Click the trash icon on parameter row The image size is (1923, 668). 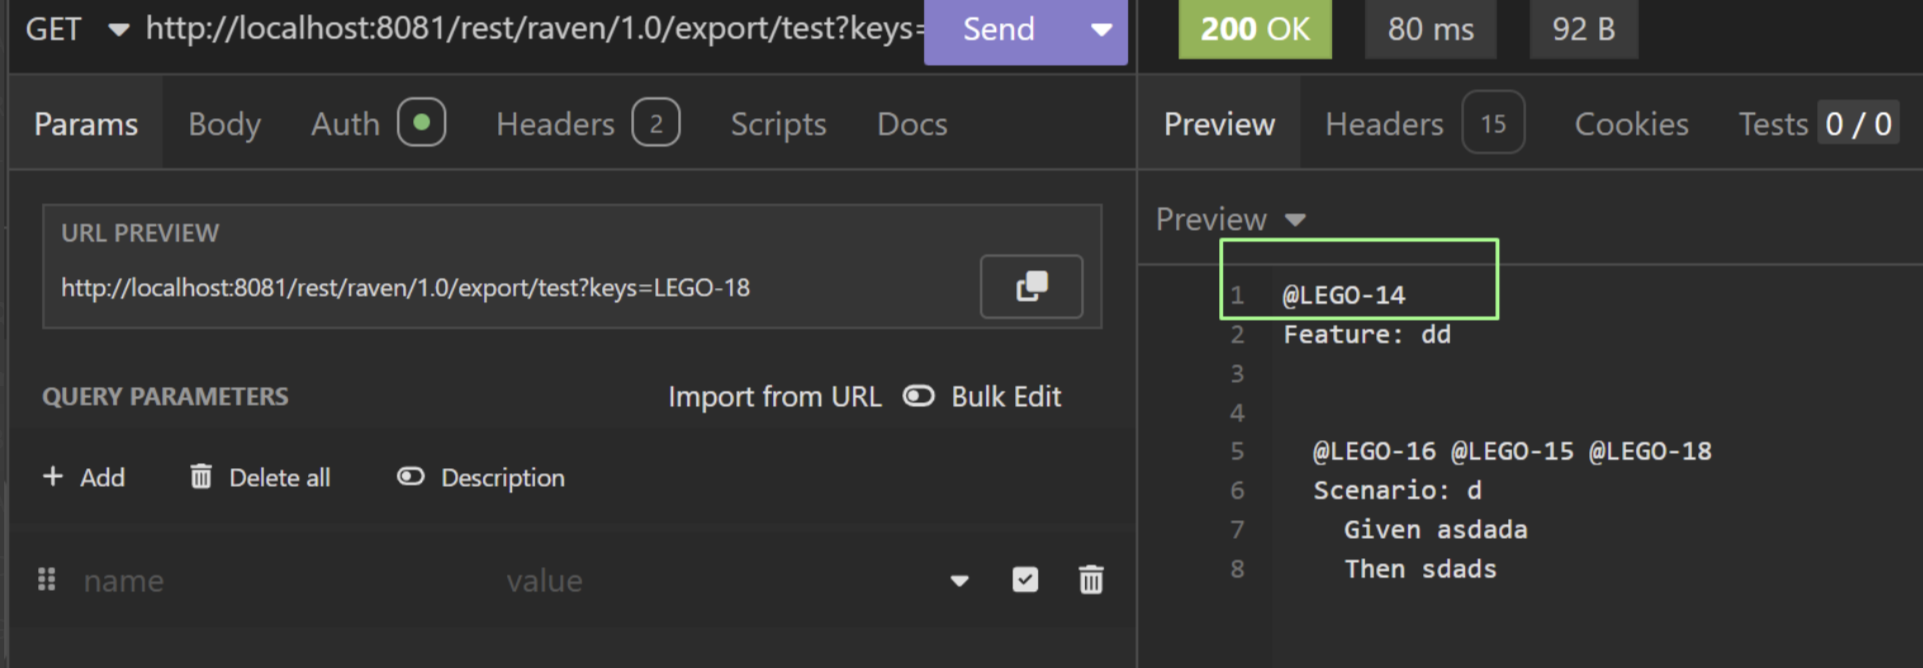coord(1091,580)
